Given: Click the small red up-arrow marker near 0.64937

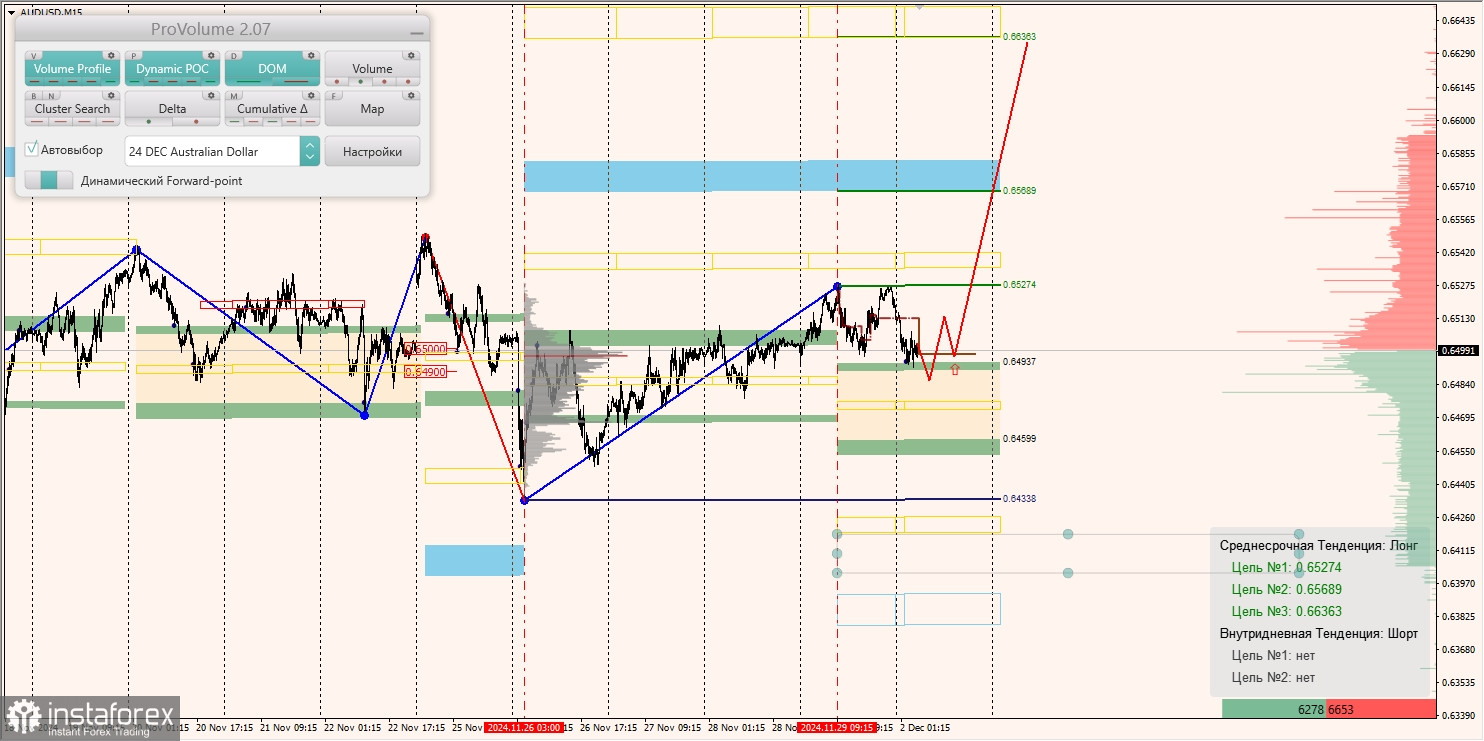Looking at the screenshot, I should pos(955,370).
